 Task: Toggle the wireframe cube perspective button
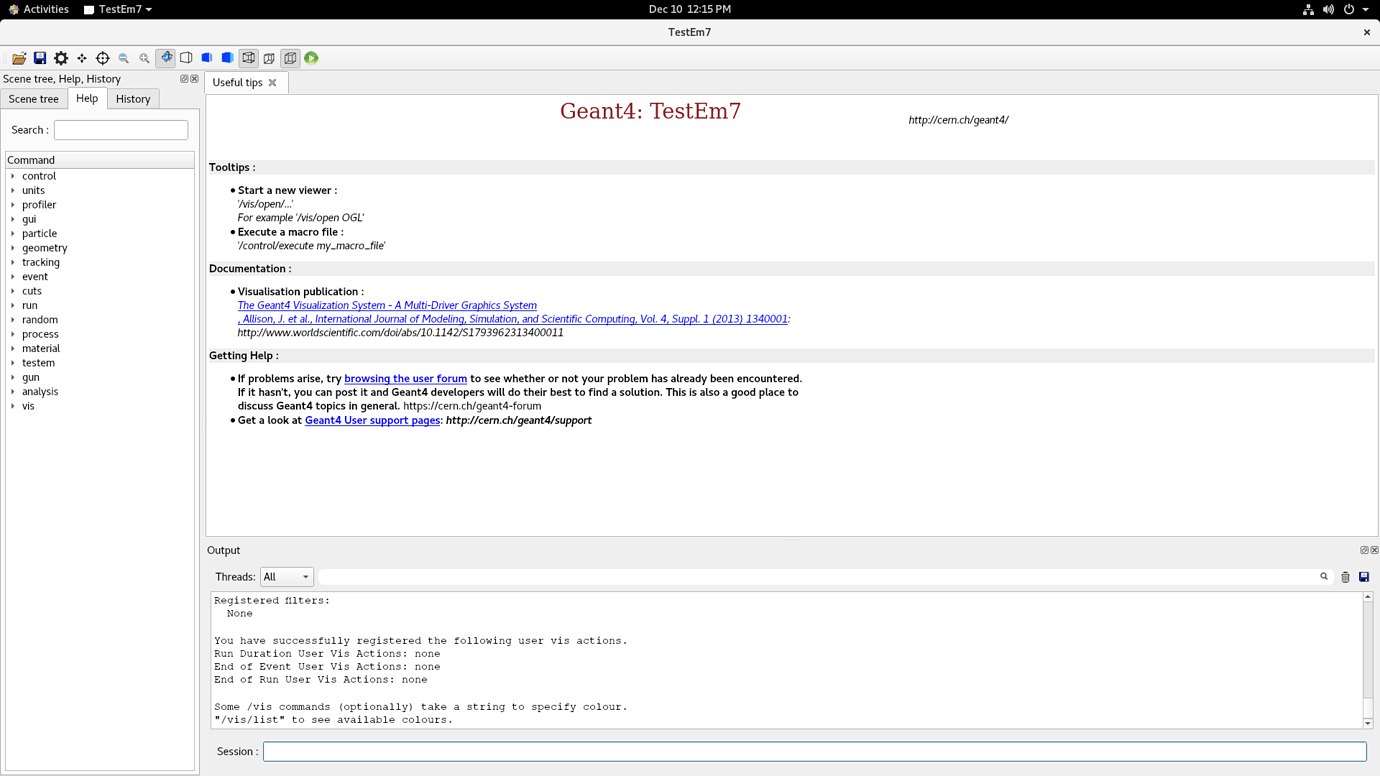[249, 58]
